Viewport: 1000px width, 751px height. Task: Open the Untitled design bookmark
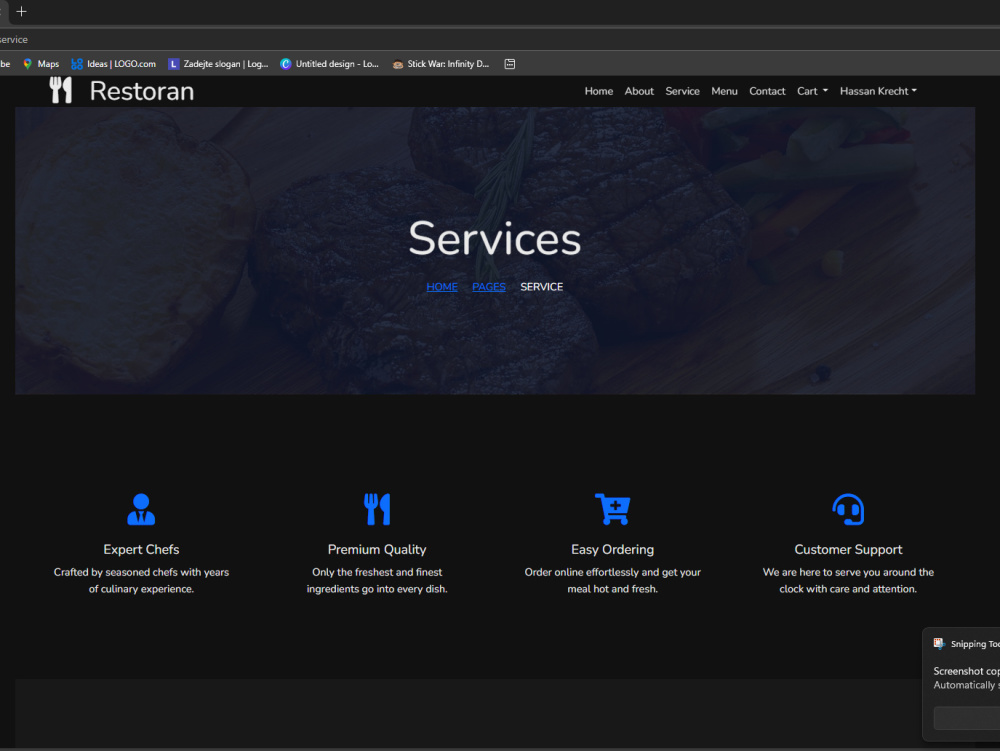(330, 64)
